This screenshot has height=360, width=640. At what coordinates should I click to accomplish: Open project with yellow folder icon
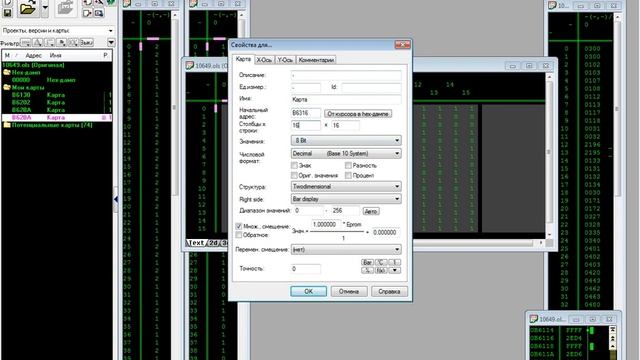point(28,8)
